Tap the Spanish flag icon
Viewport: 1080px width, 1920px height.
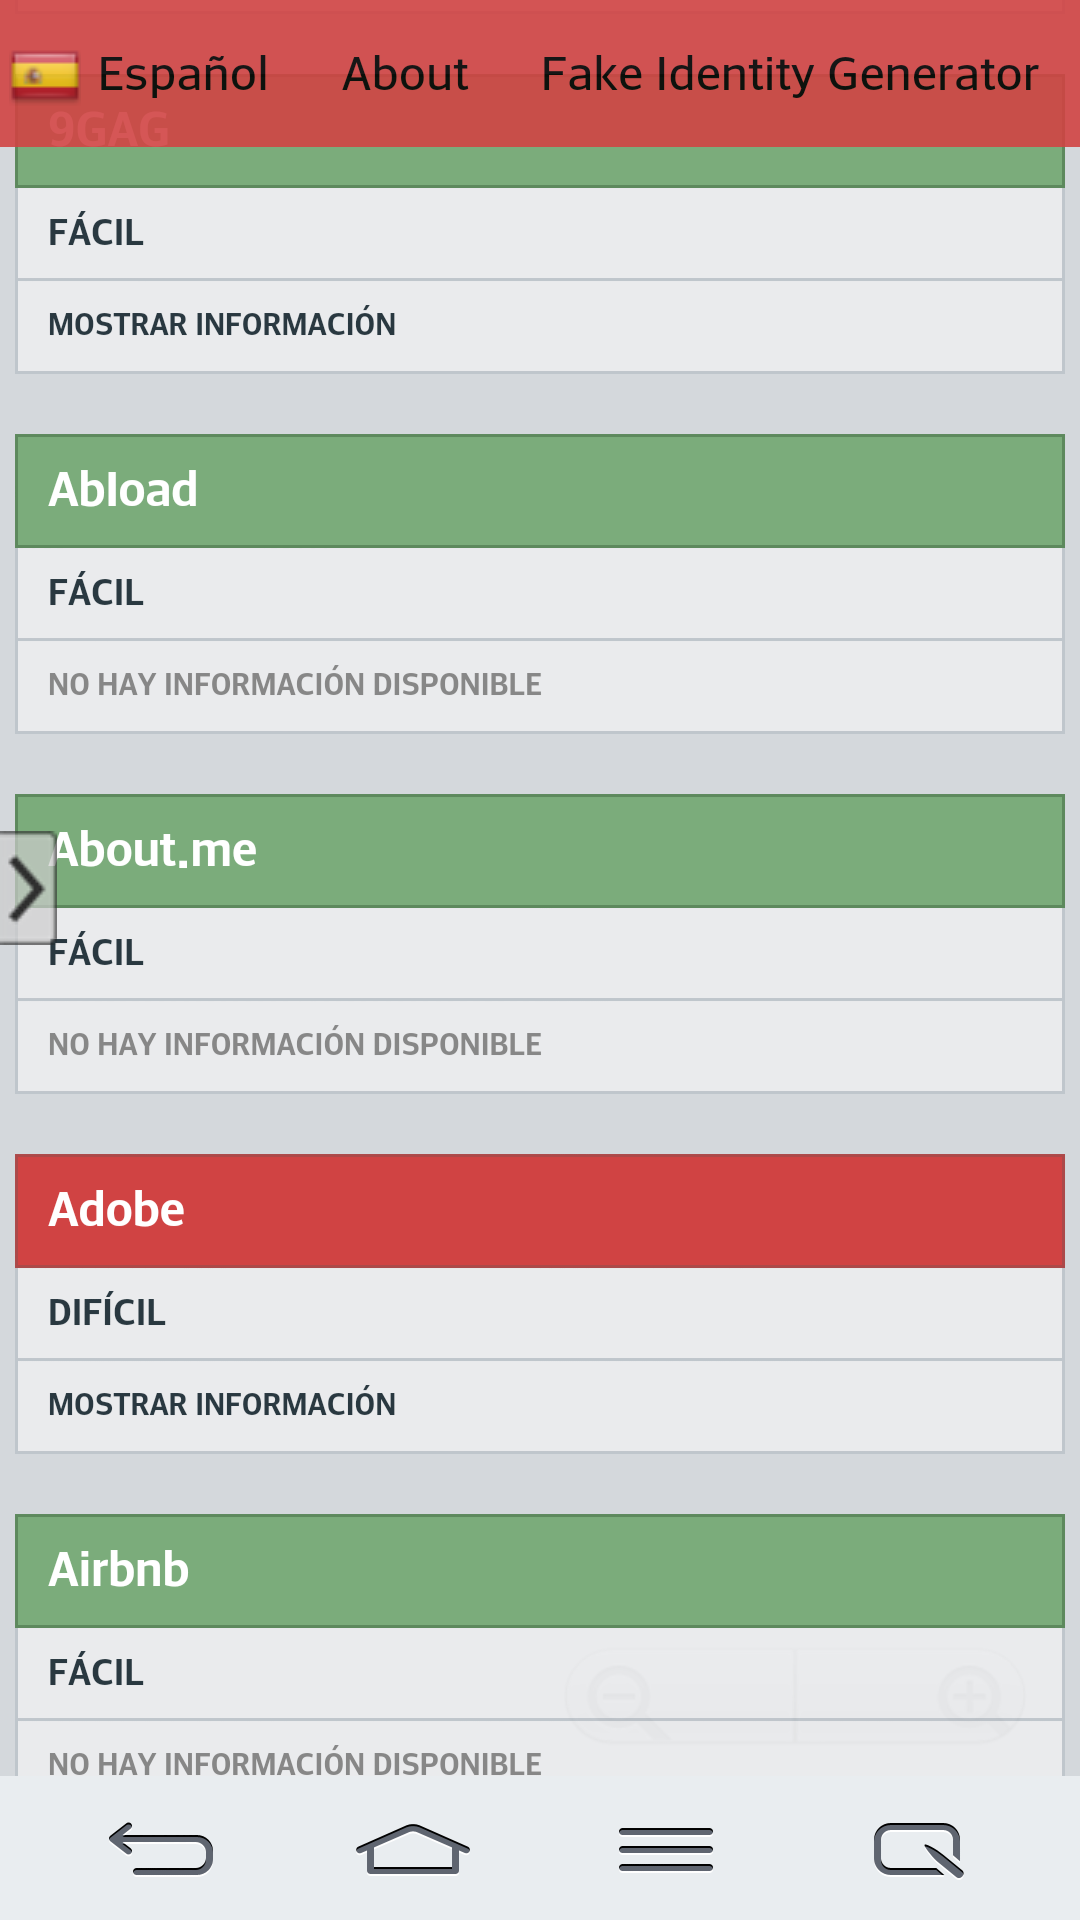(45, 76)
